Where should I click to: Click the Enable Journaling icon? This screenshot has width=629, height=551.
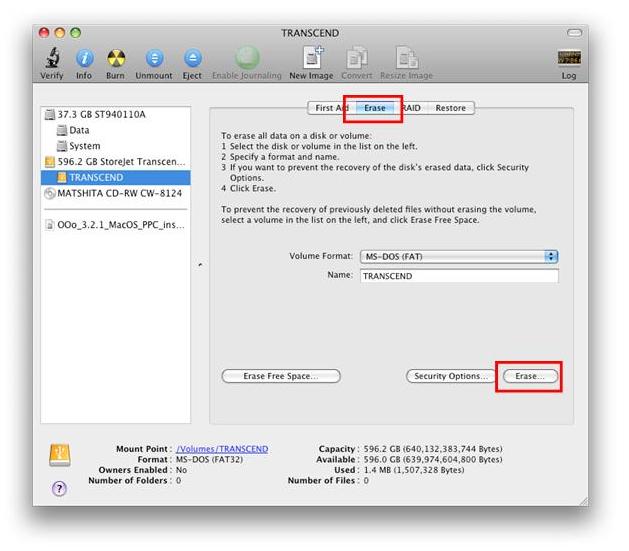click(247, 58)
